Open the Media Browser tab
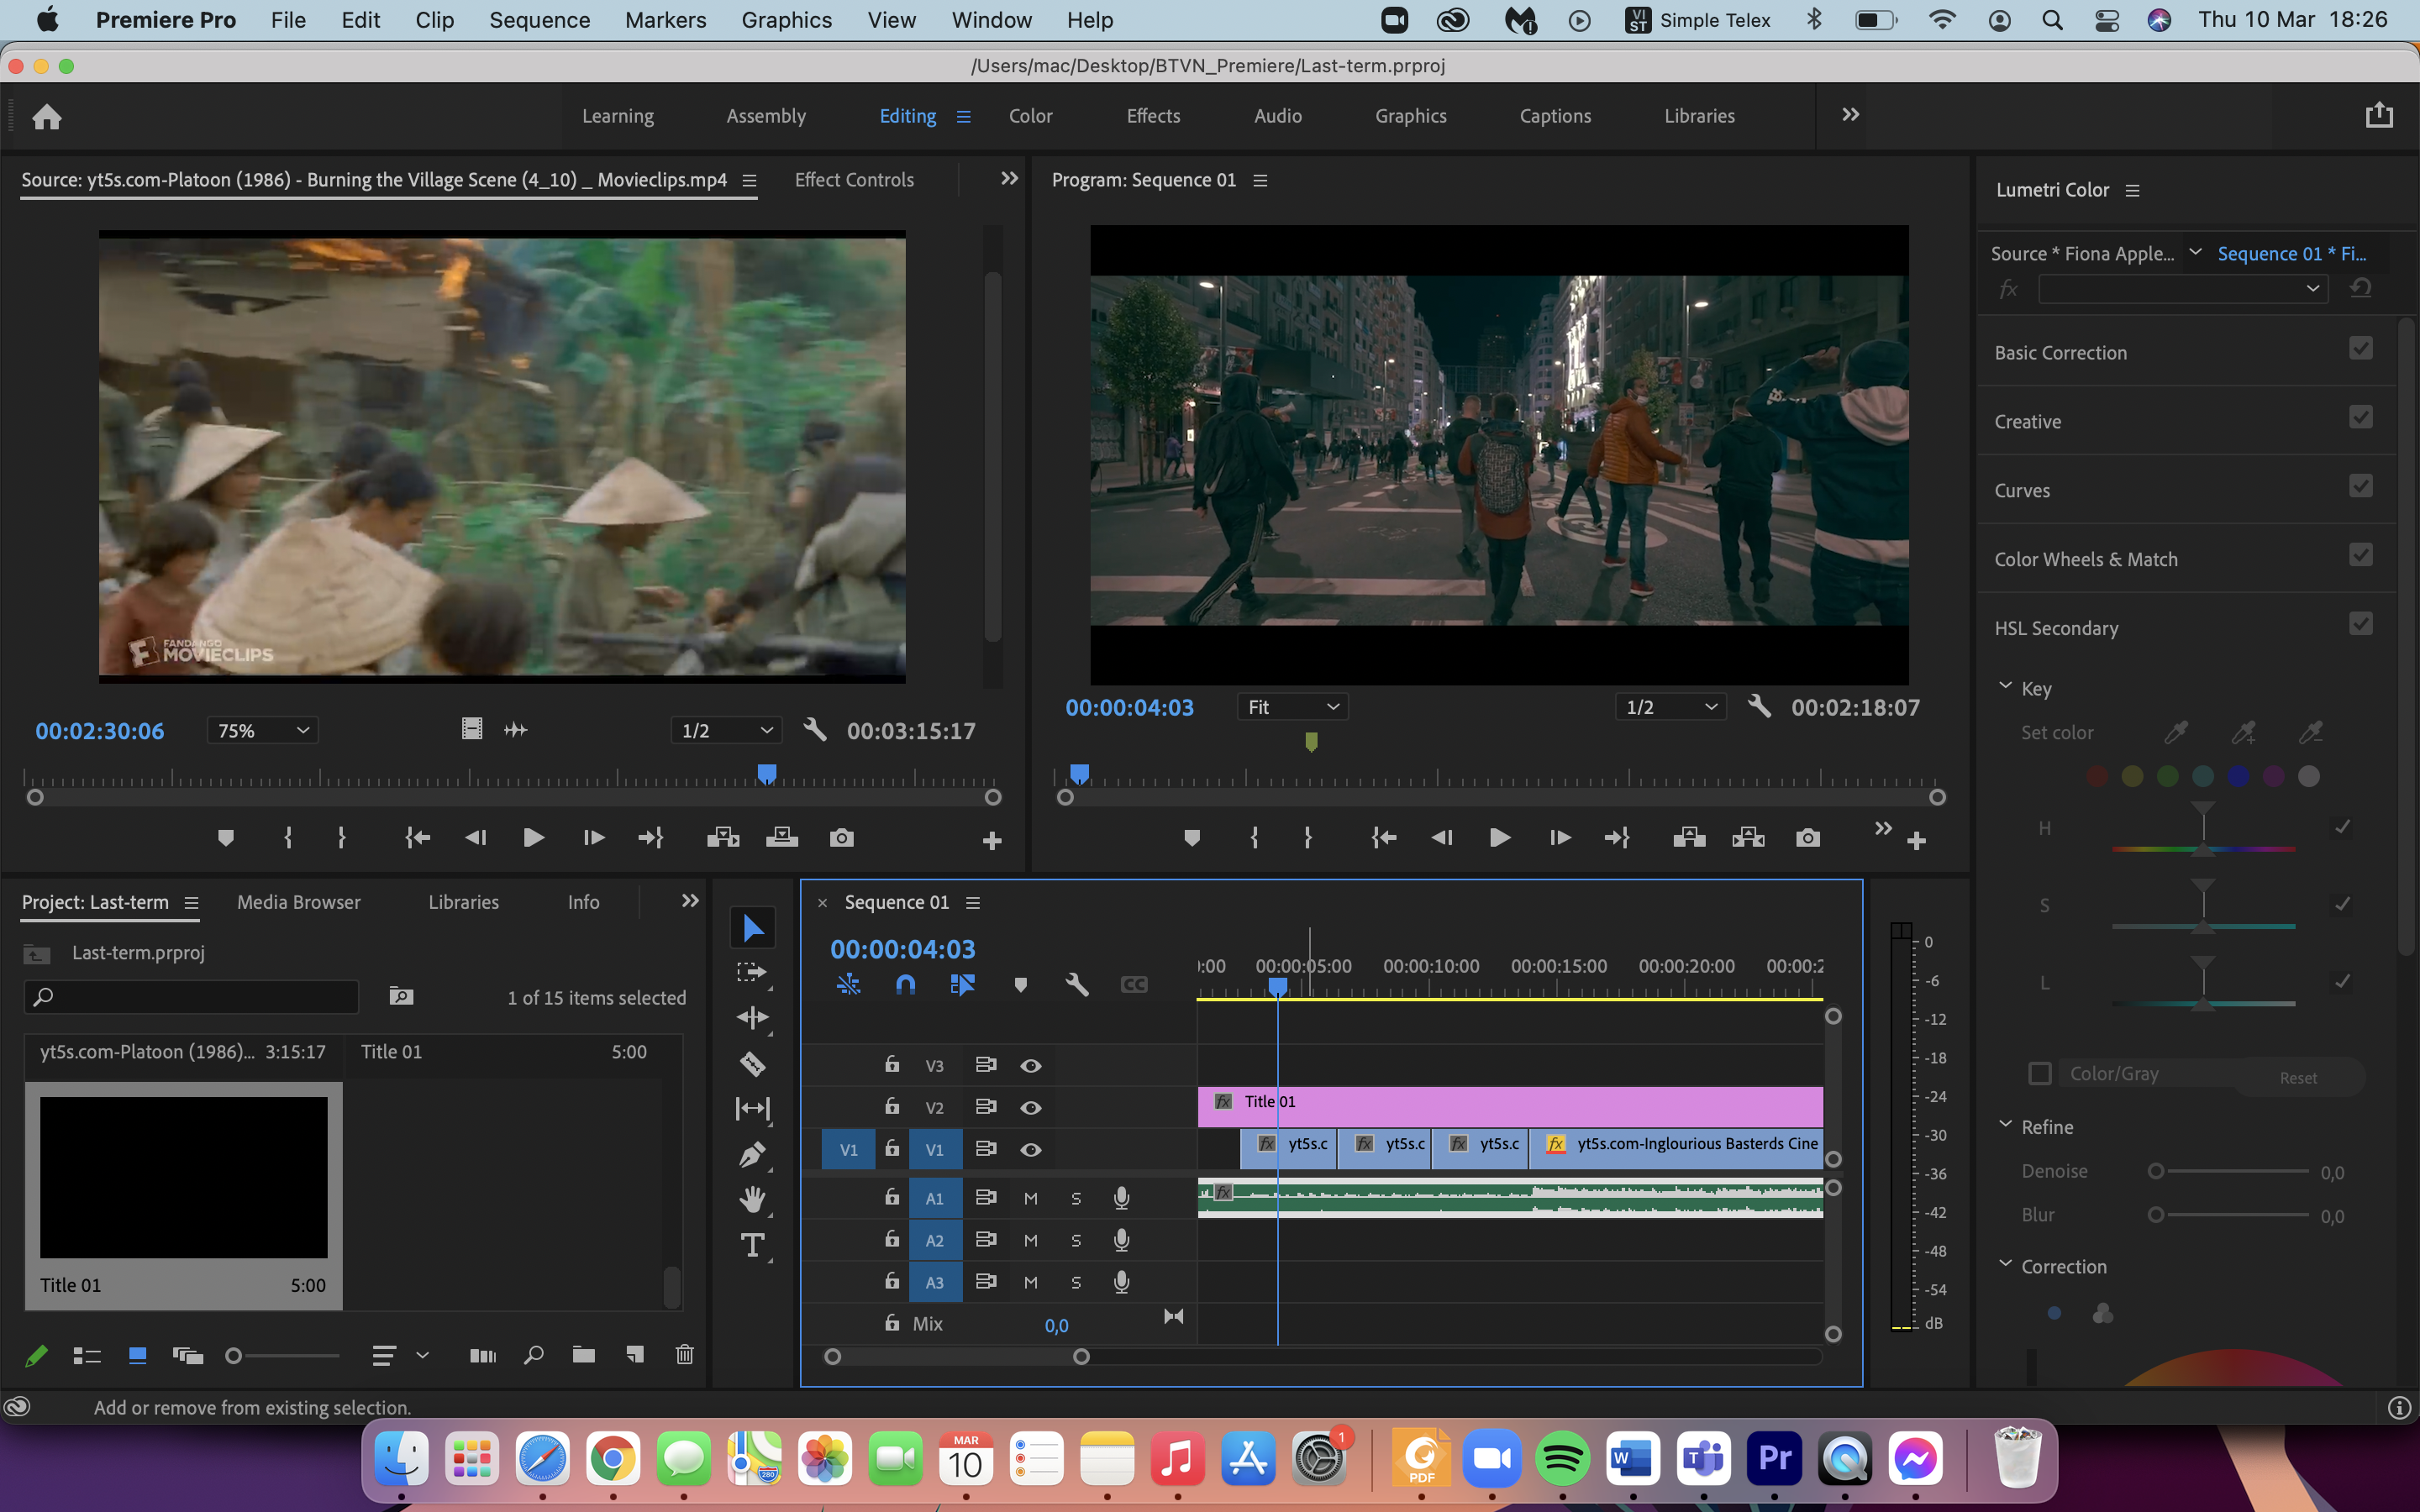Image resolution: width=2420 pixels, height=1512 pixels. point(298,902)
